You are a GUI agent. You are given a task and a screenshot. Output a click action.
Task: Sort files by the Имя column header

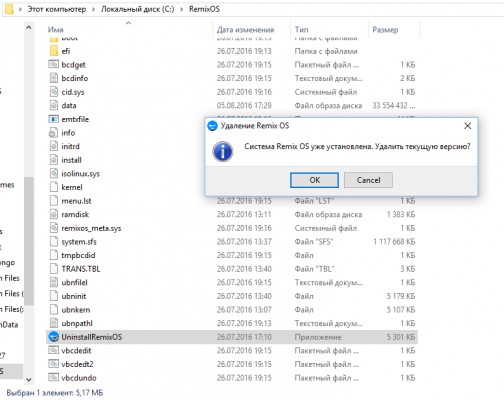point(56,30)
